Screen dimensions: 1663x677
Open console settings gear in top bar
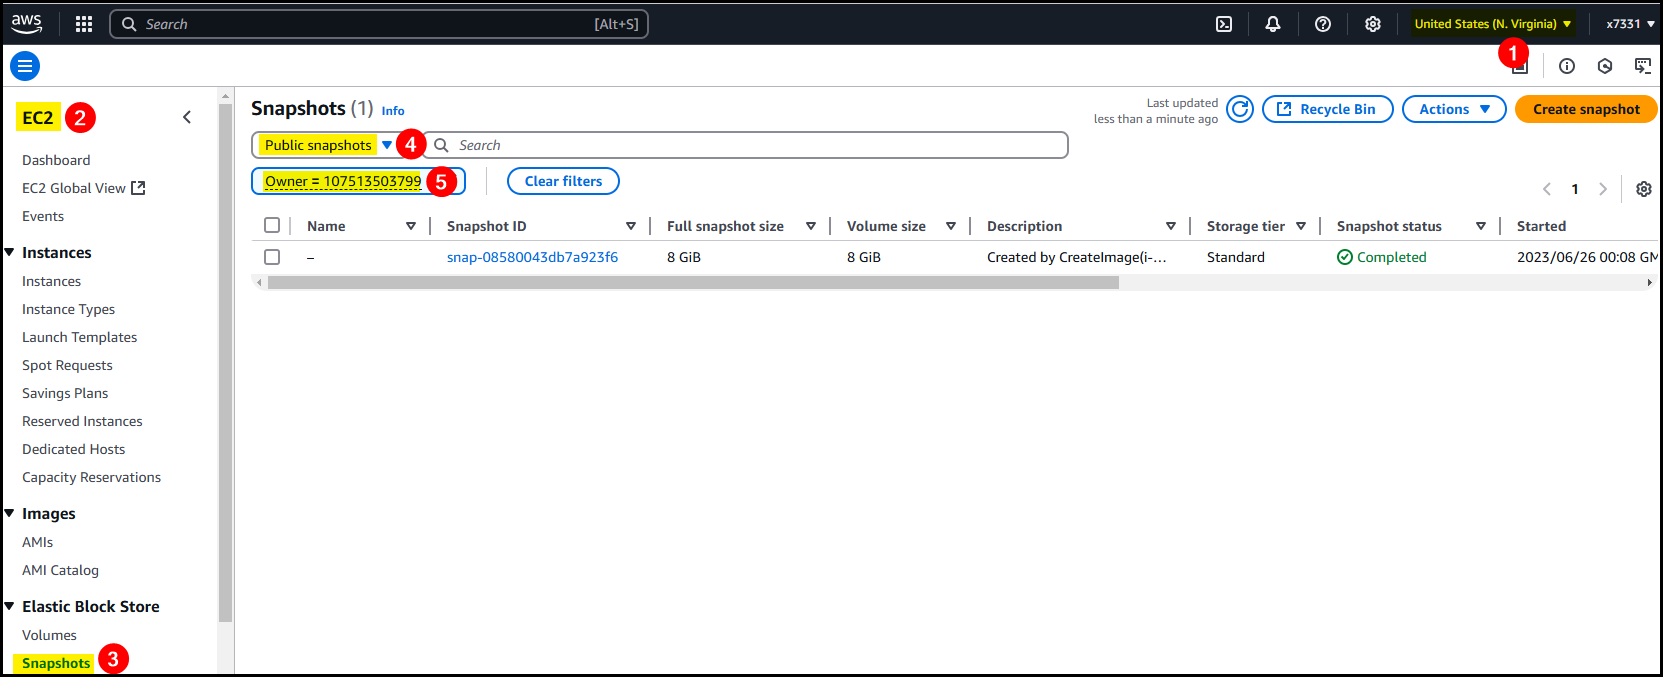click(1373, 24)
